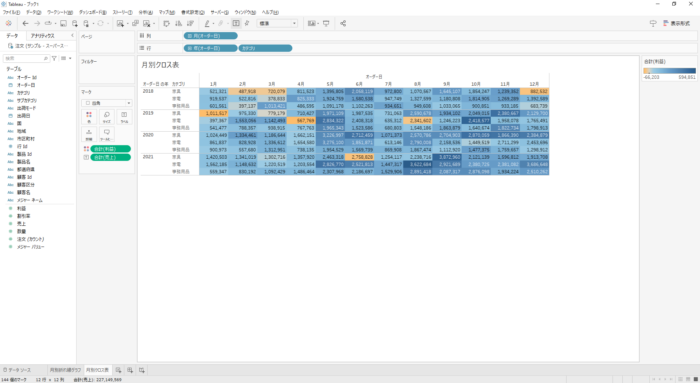
Task: Undo with the back arrow icon
Action: click(25, 24)
